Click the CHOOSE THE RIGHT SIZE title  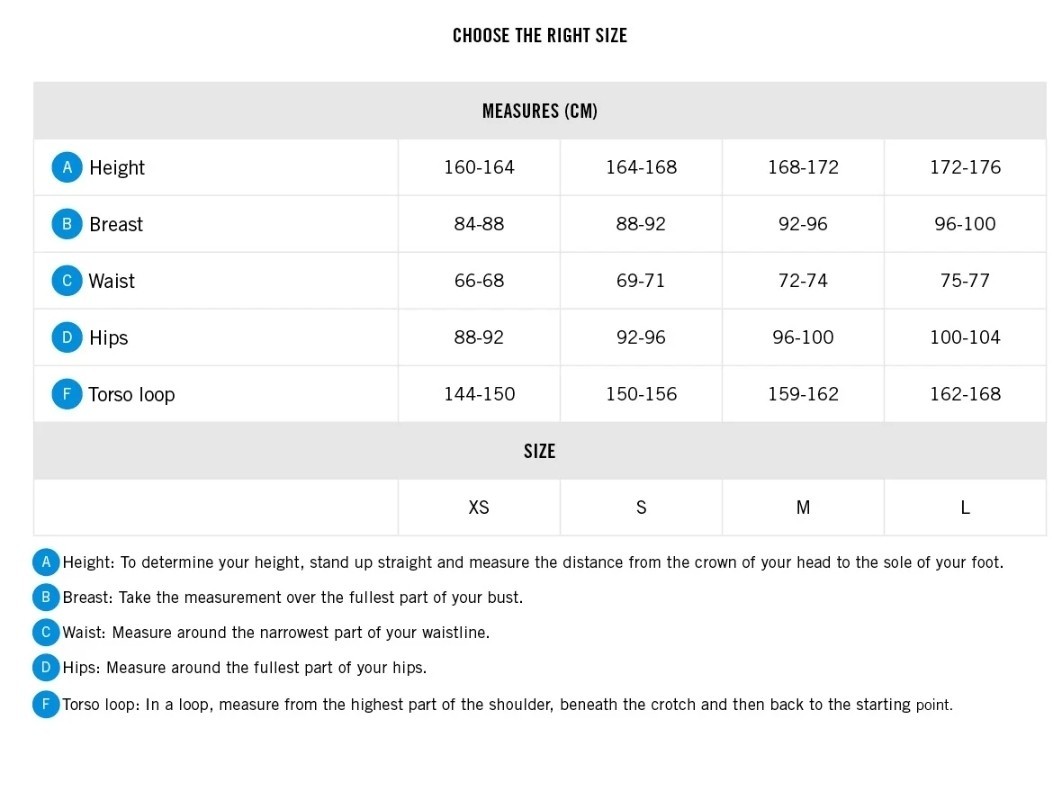tap(540, 35)
